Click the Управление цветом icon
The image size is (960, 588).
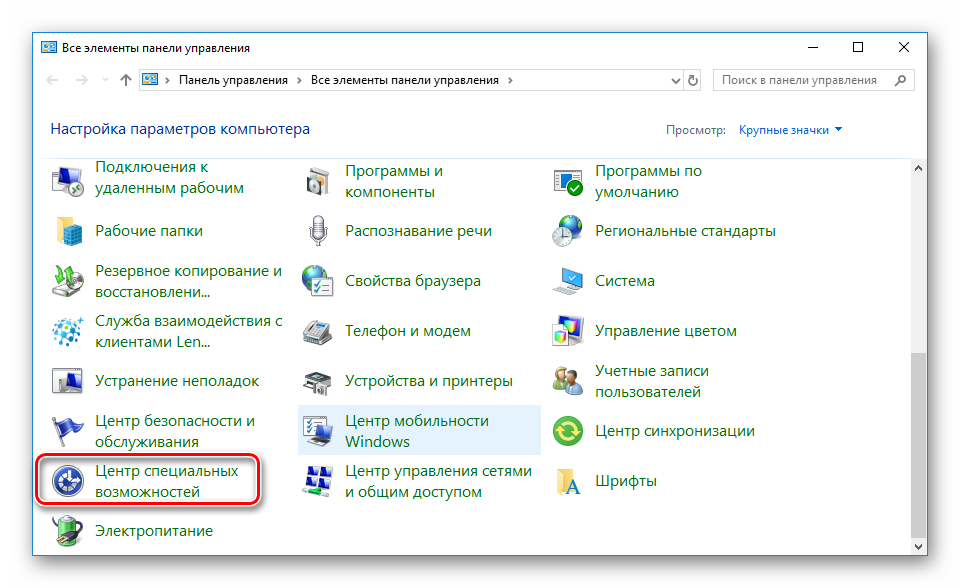568,331
